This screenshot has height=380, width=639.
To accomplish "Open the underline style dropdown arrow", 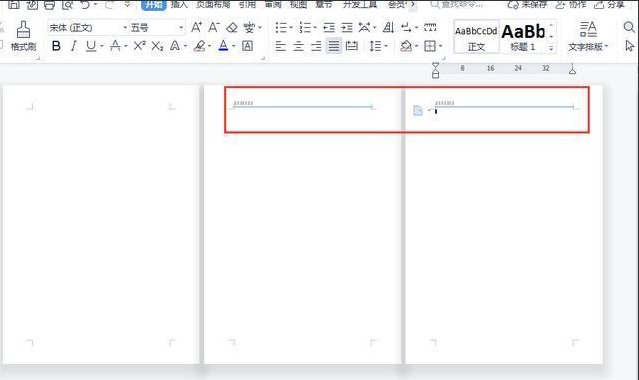I will (x=101, y=46).
